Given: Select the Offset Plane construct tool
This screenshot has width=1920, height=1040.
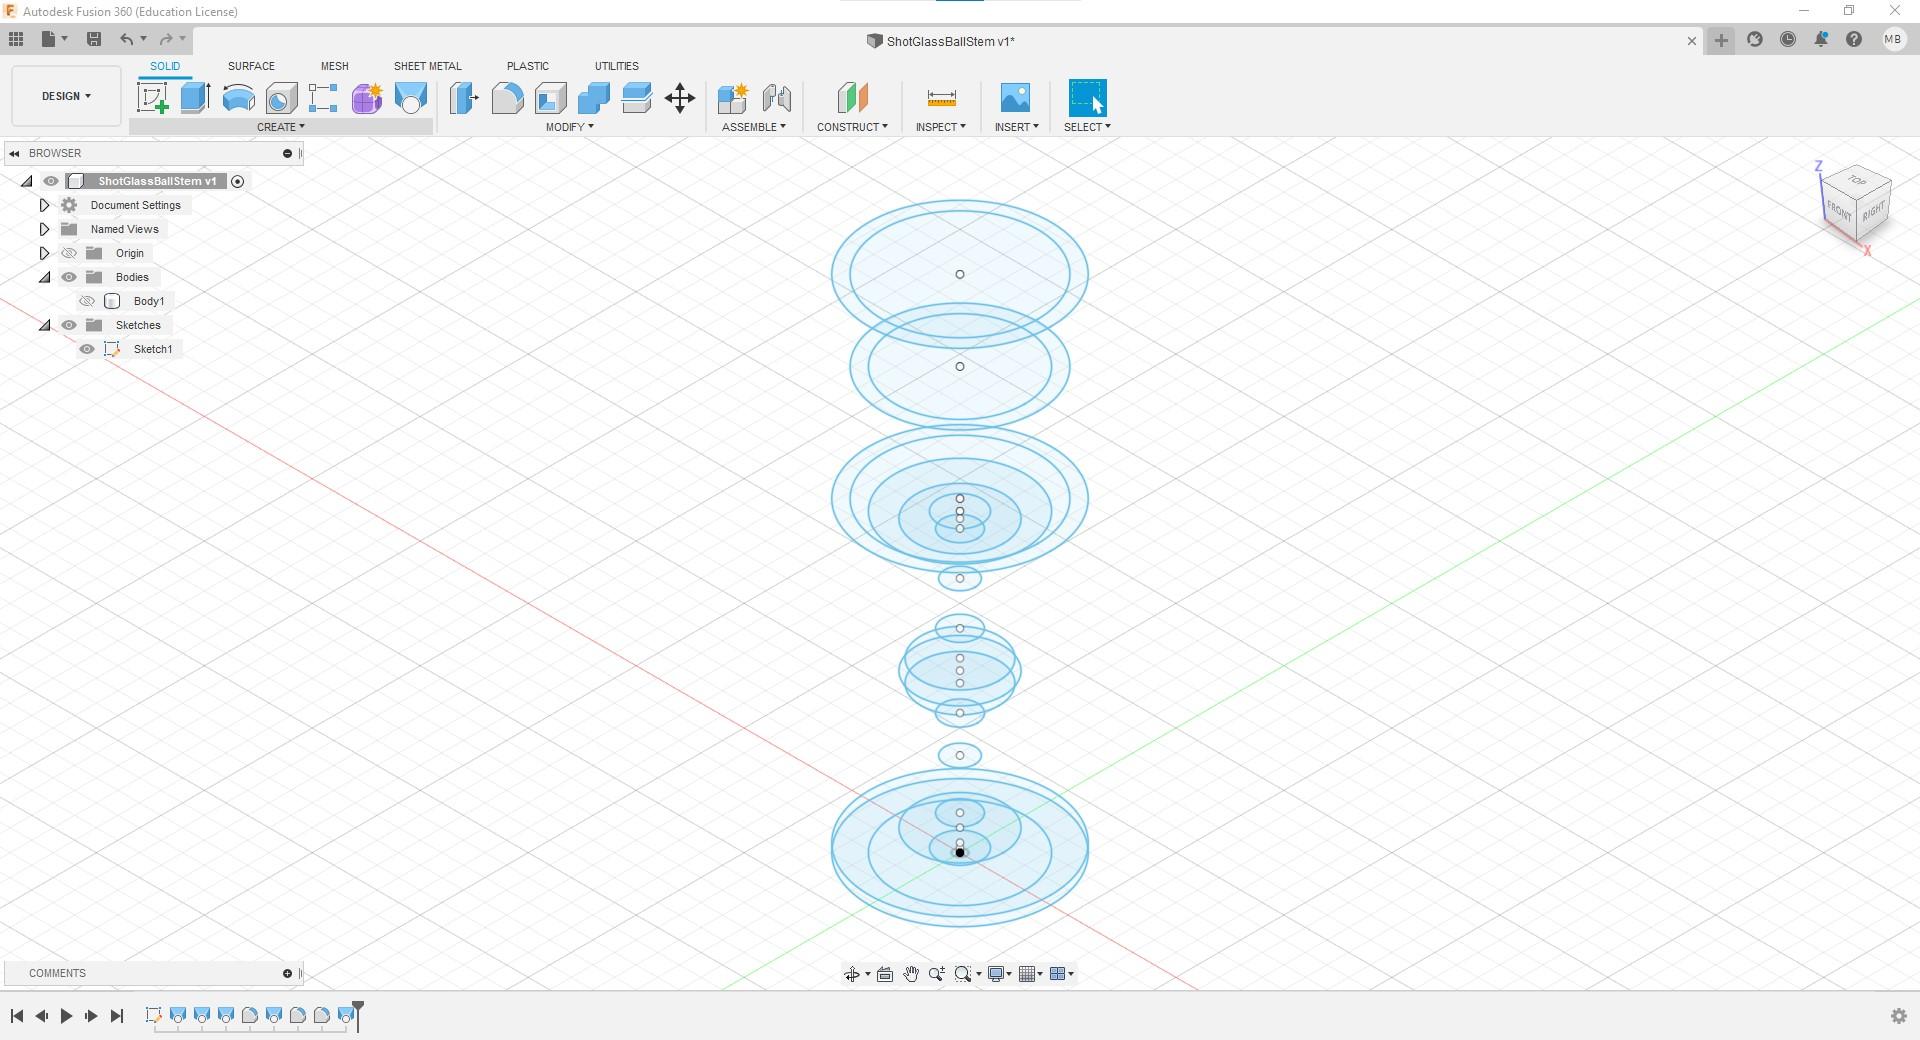Looking at the screenshot, I should pyautogui.click(x=852, y=98).
